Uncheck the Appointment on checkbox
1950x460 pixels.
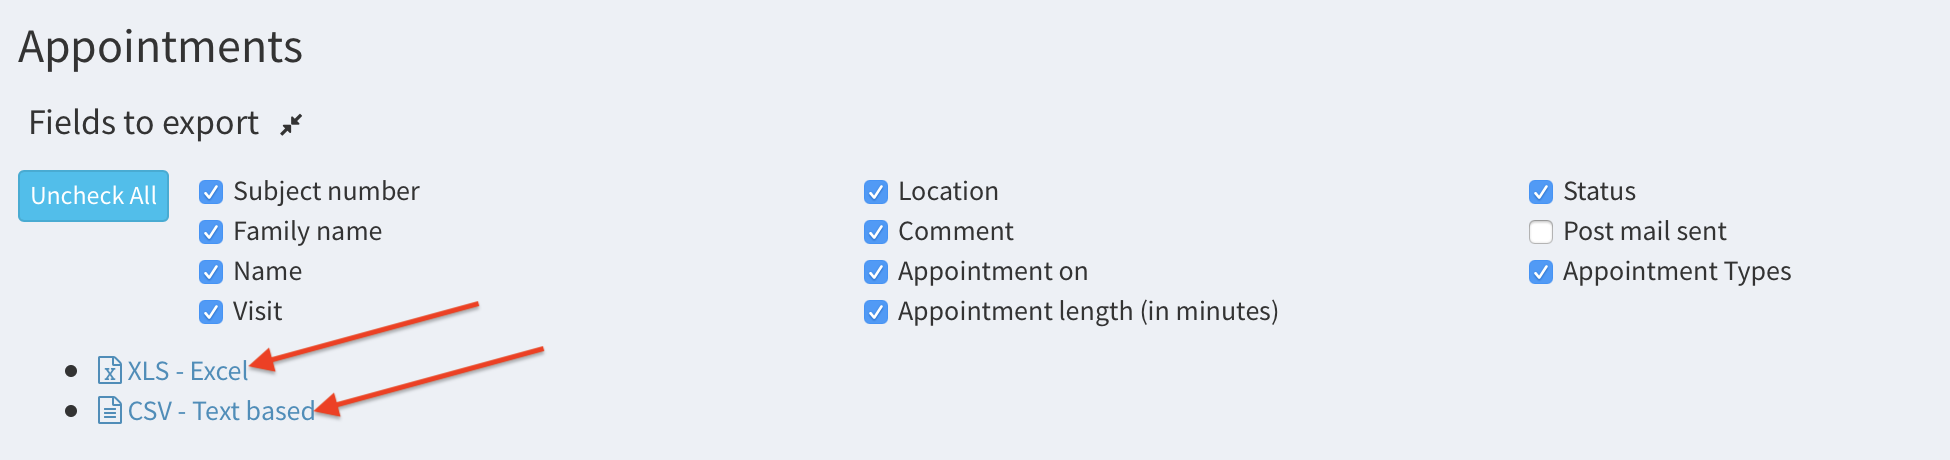(x=876, y=272)
